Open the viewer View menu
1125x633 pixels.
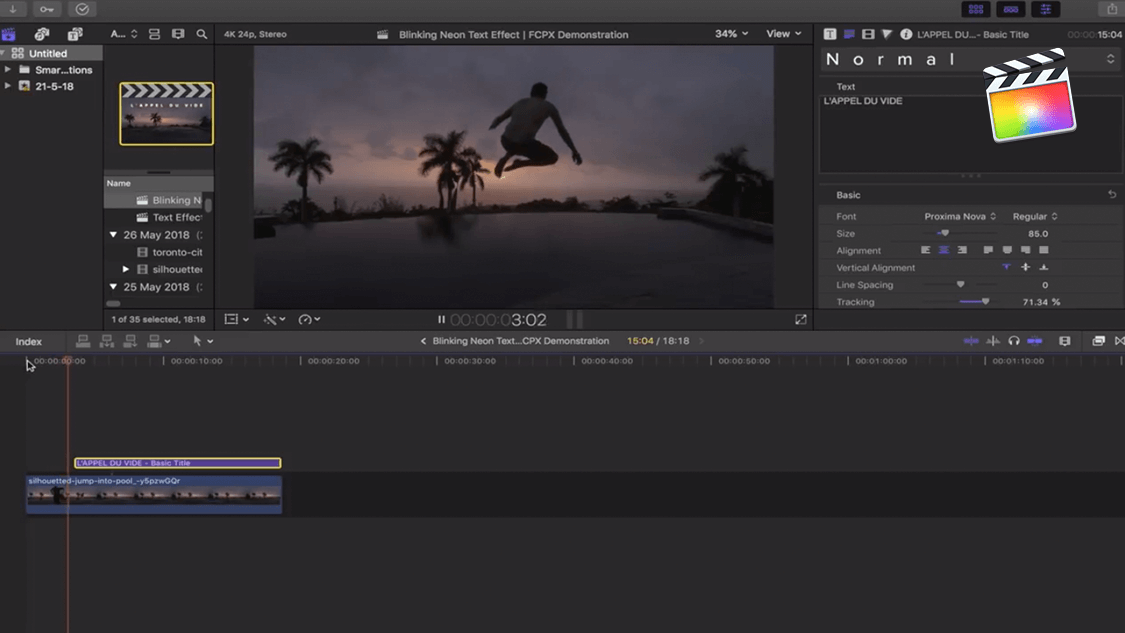[783, 34]
